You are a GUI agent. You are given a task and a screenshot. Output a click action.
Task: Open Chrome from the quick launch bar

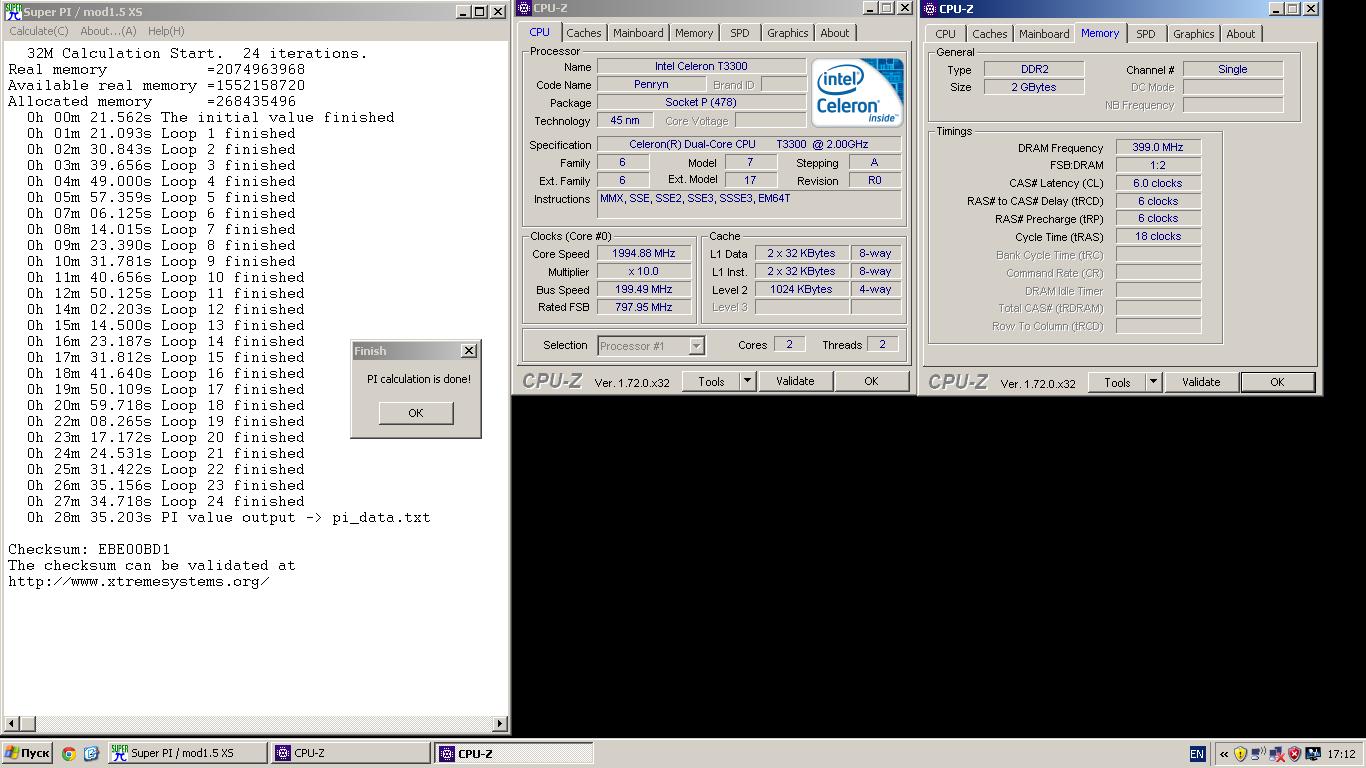(x=69, y=754)
